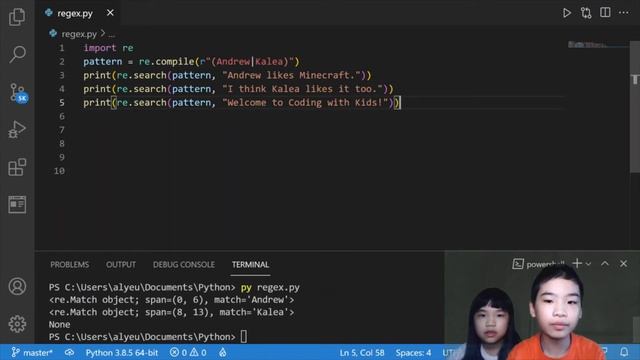
Task: Open the Accounts menu icon
Action: click(x=17, y=287)
